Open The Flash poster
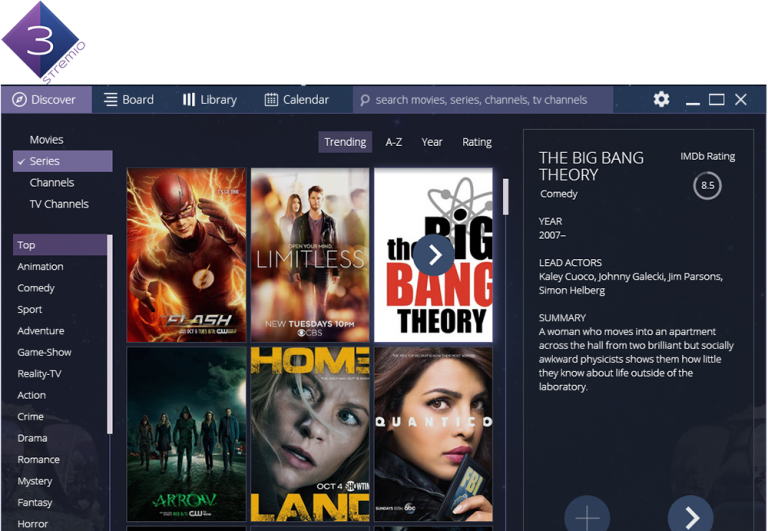This screenshot has height=531, width=768. (186, 255)
